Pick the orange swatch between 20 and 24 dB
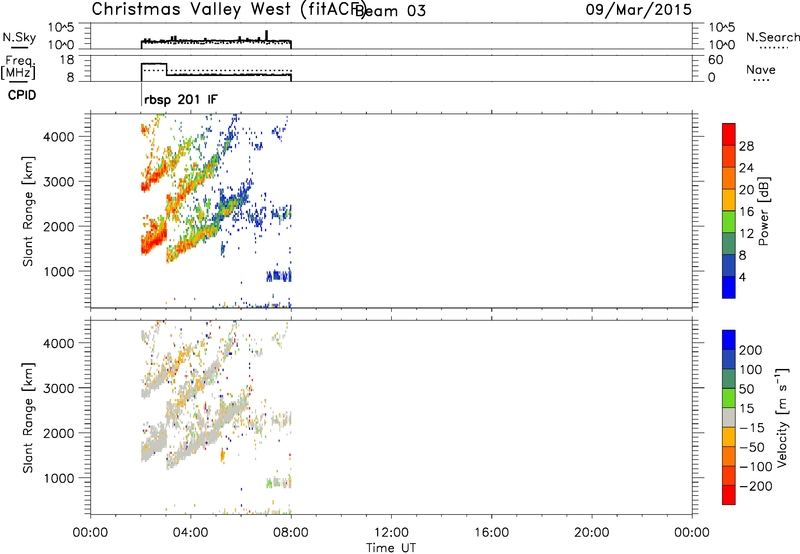Image resolution: width=800 pixels, height=554 pixels. coord(729,178)
